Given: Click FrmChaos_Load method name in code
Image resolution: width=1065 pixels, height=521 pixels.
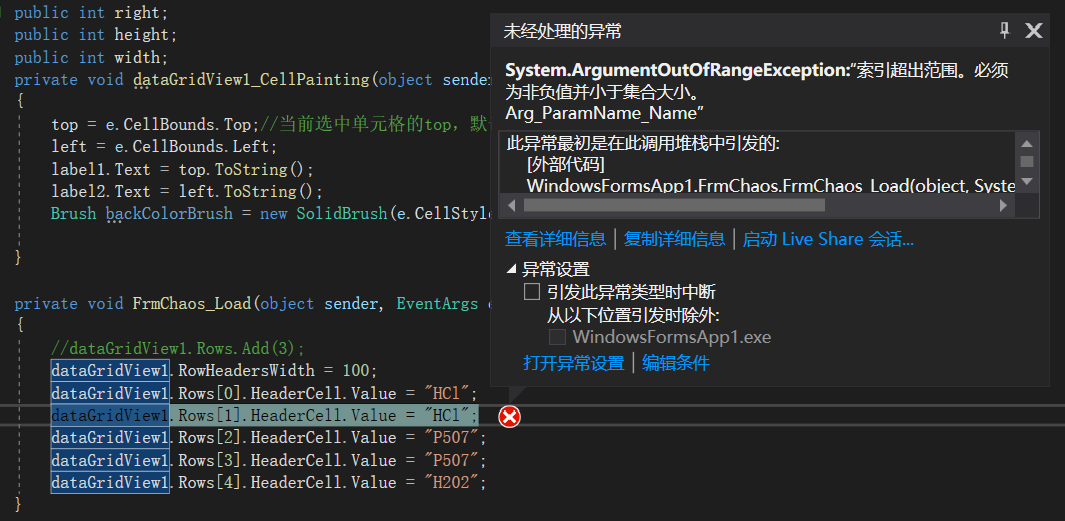Looking at the screenshot, I should (x=192, y=304).
